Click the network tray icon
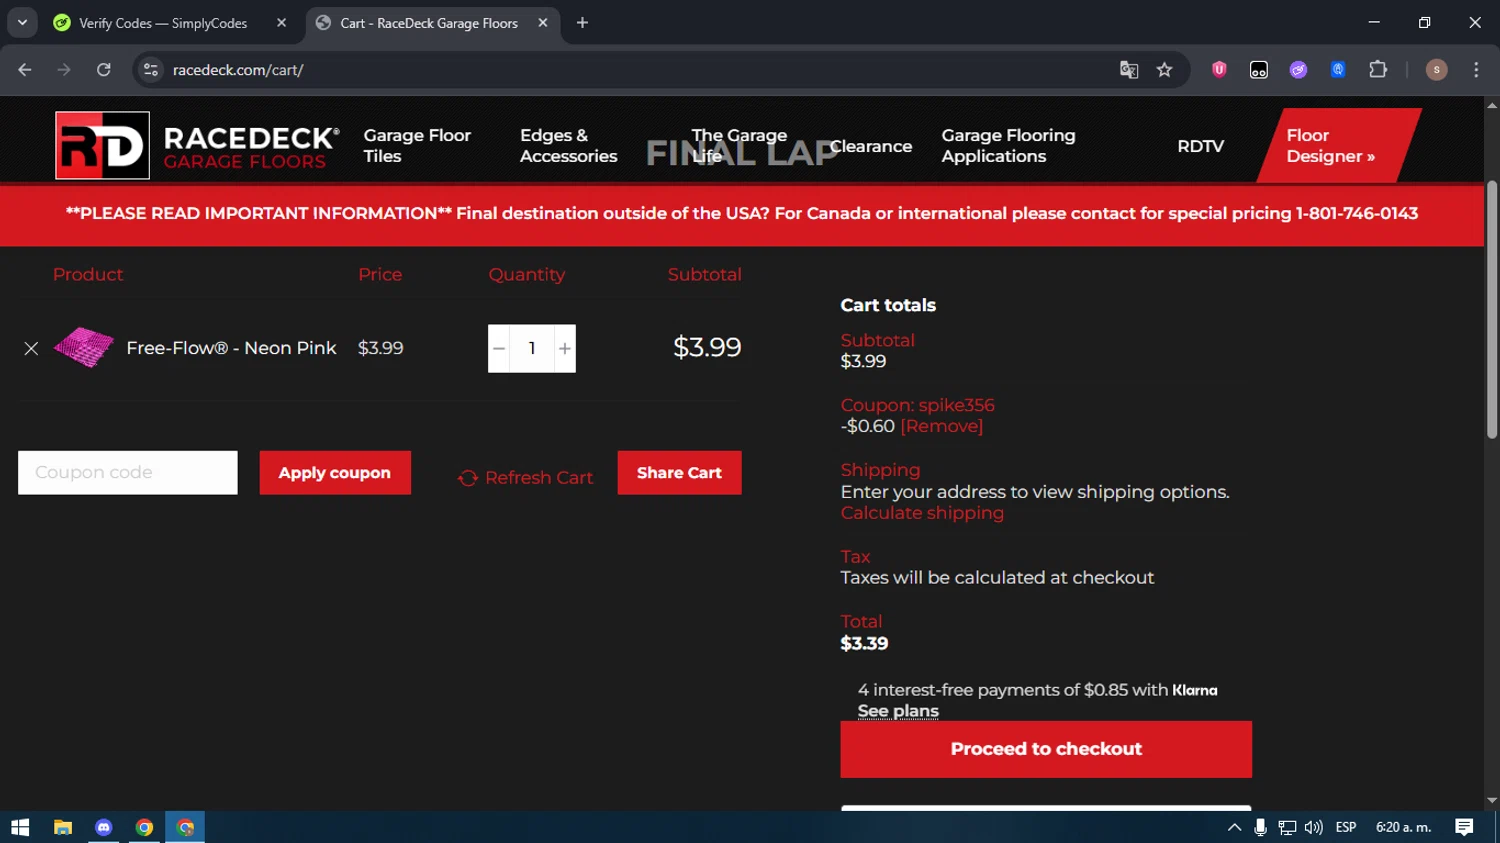Viewport: 1500px width, 843px height. 1287,827
